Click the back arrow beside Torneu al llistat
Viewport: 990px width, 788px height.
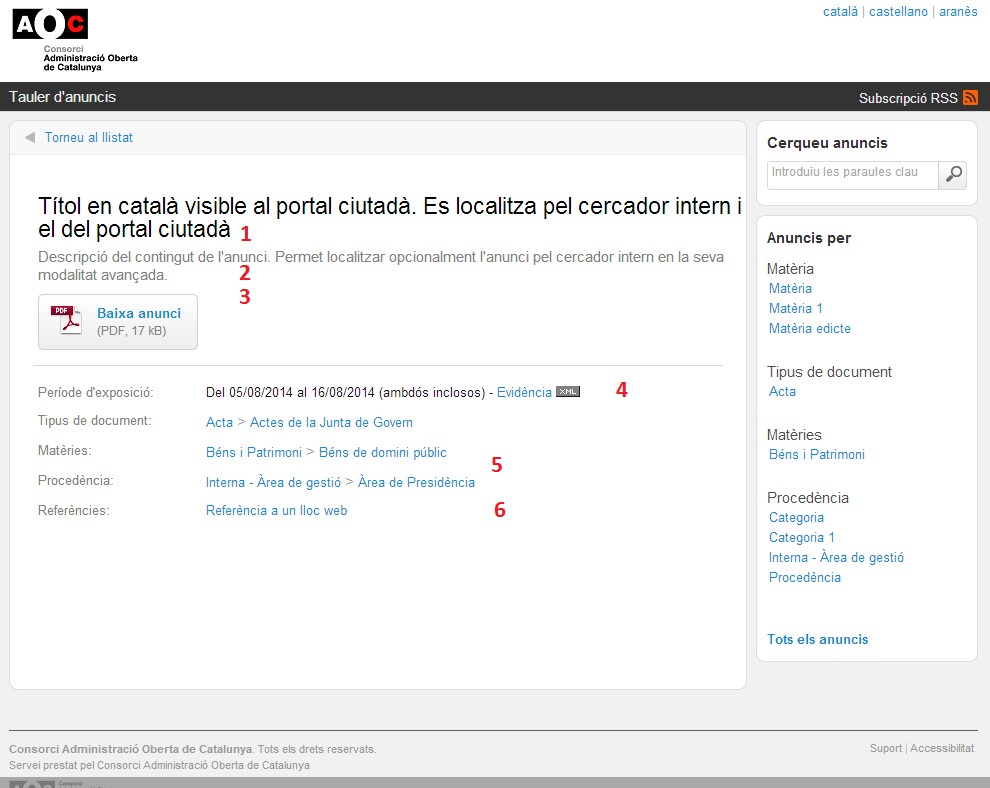point(30,138)
